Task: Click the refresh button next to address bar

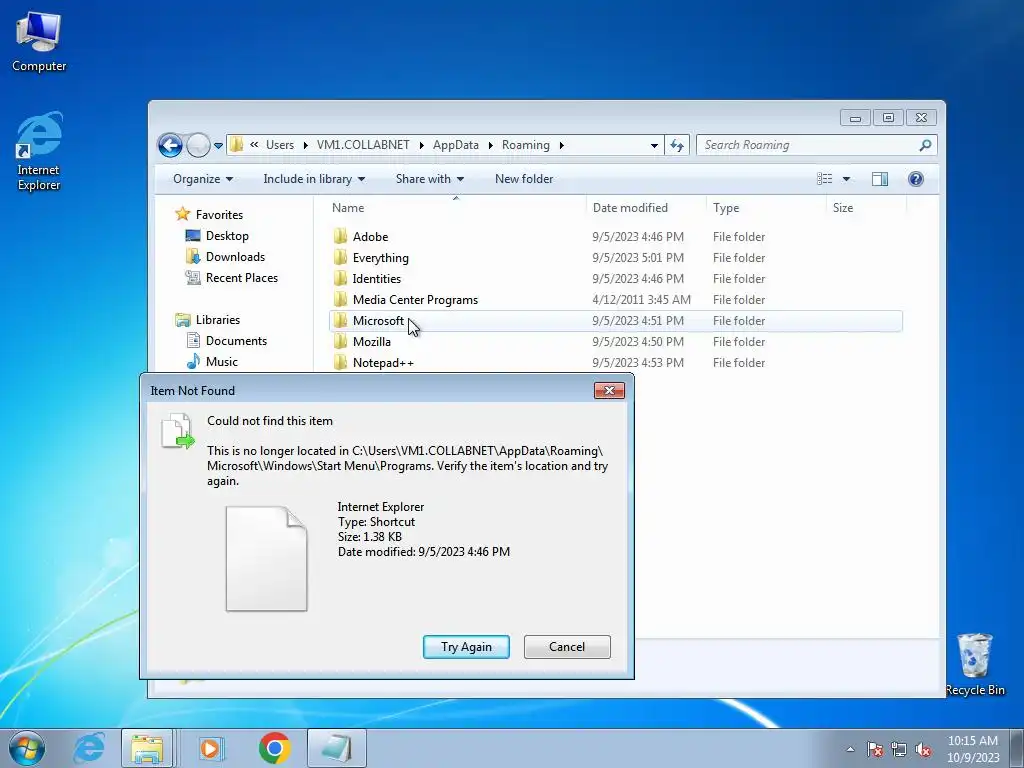Action: 677,145
